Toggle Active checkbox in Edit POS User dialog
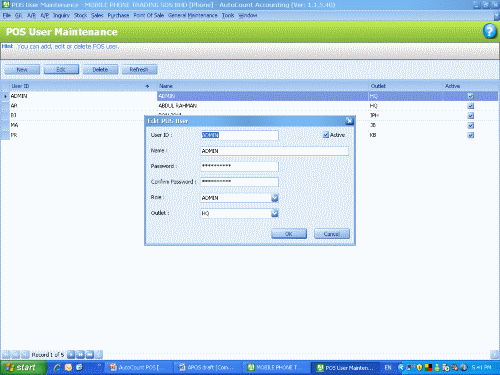 tap(326, 135)
